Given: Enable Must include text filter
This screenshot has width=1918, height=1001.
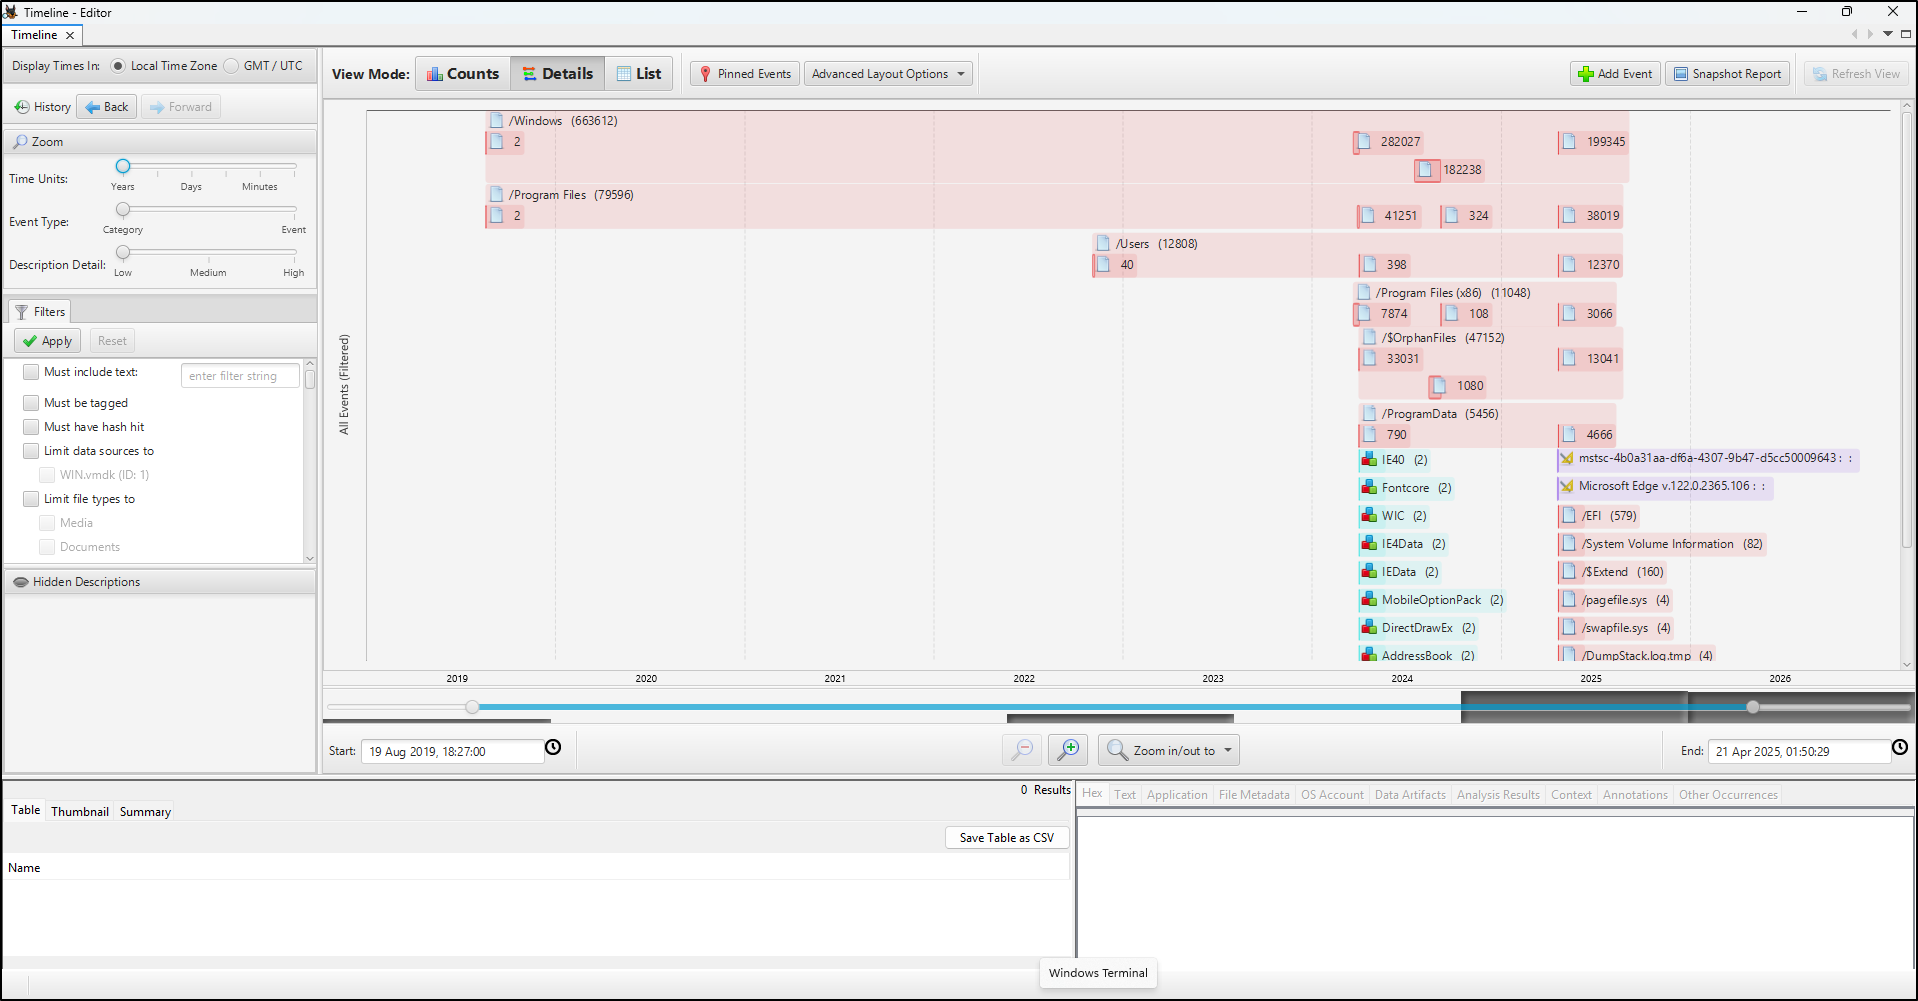Looking at the screenshot, I should pos(31,372).
